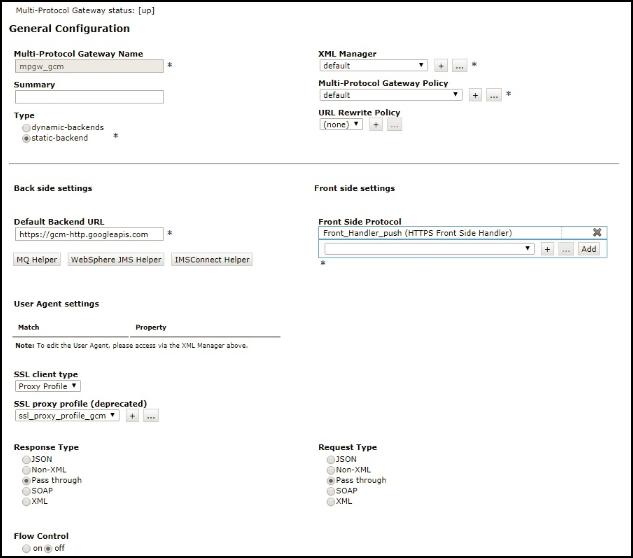Click the MQ Helper button
The height and width of the screenshot is (558, 633).
(37, 260)
